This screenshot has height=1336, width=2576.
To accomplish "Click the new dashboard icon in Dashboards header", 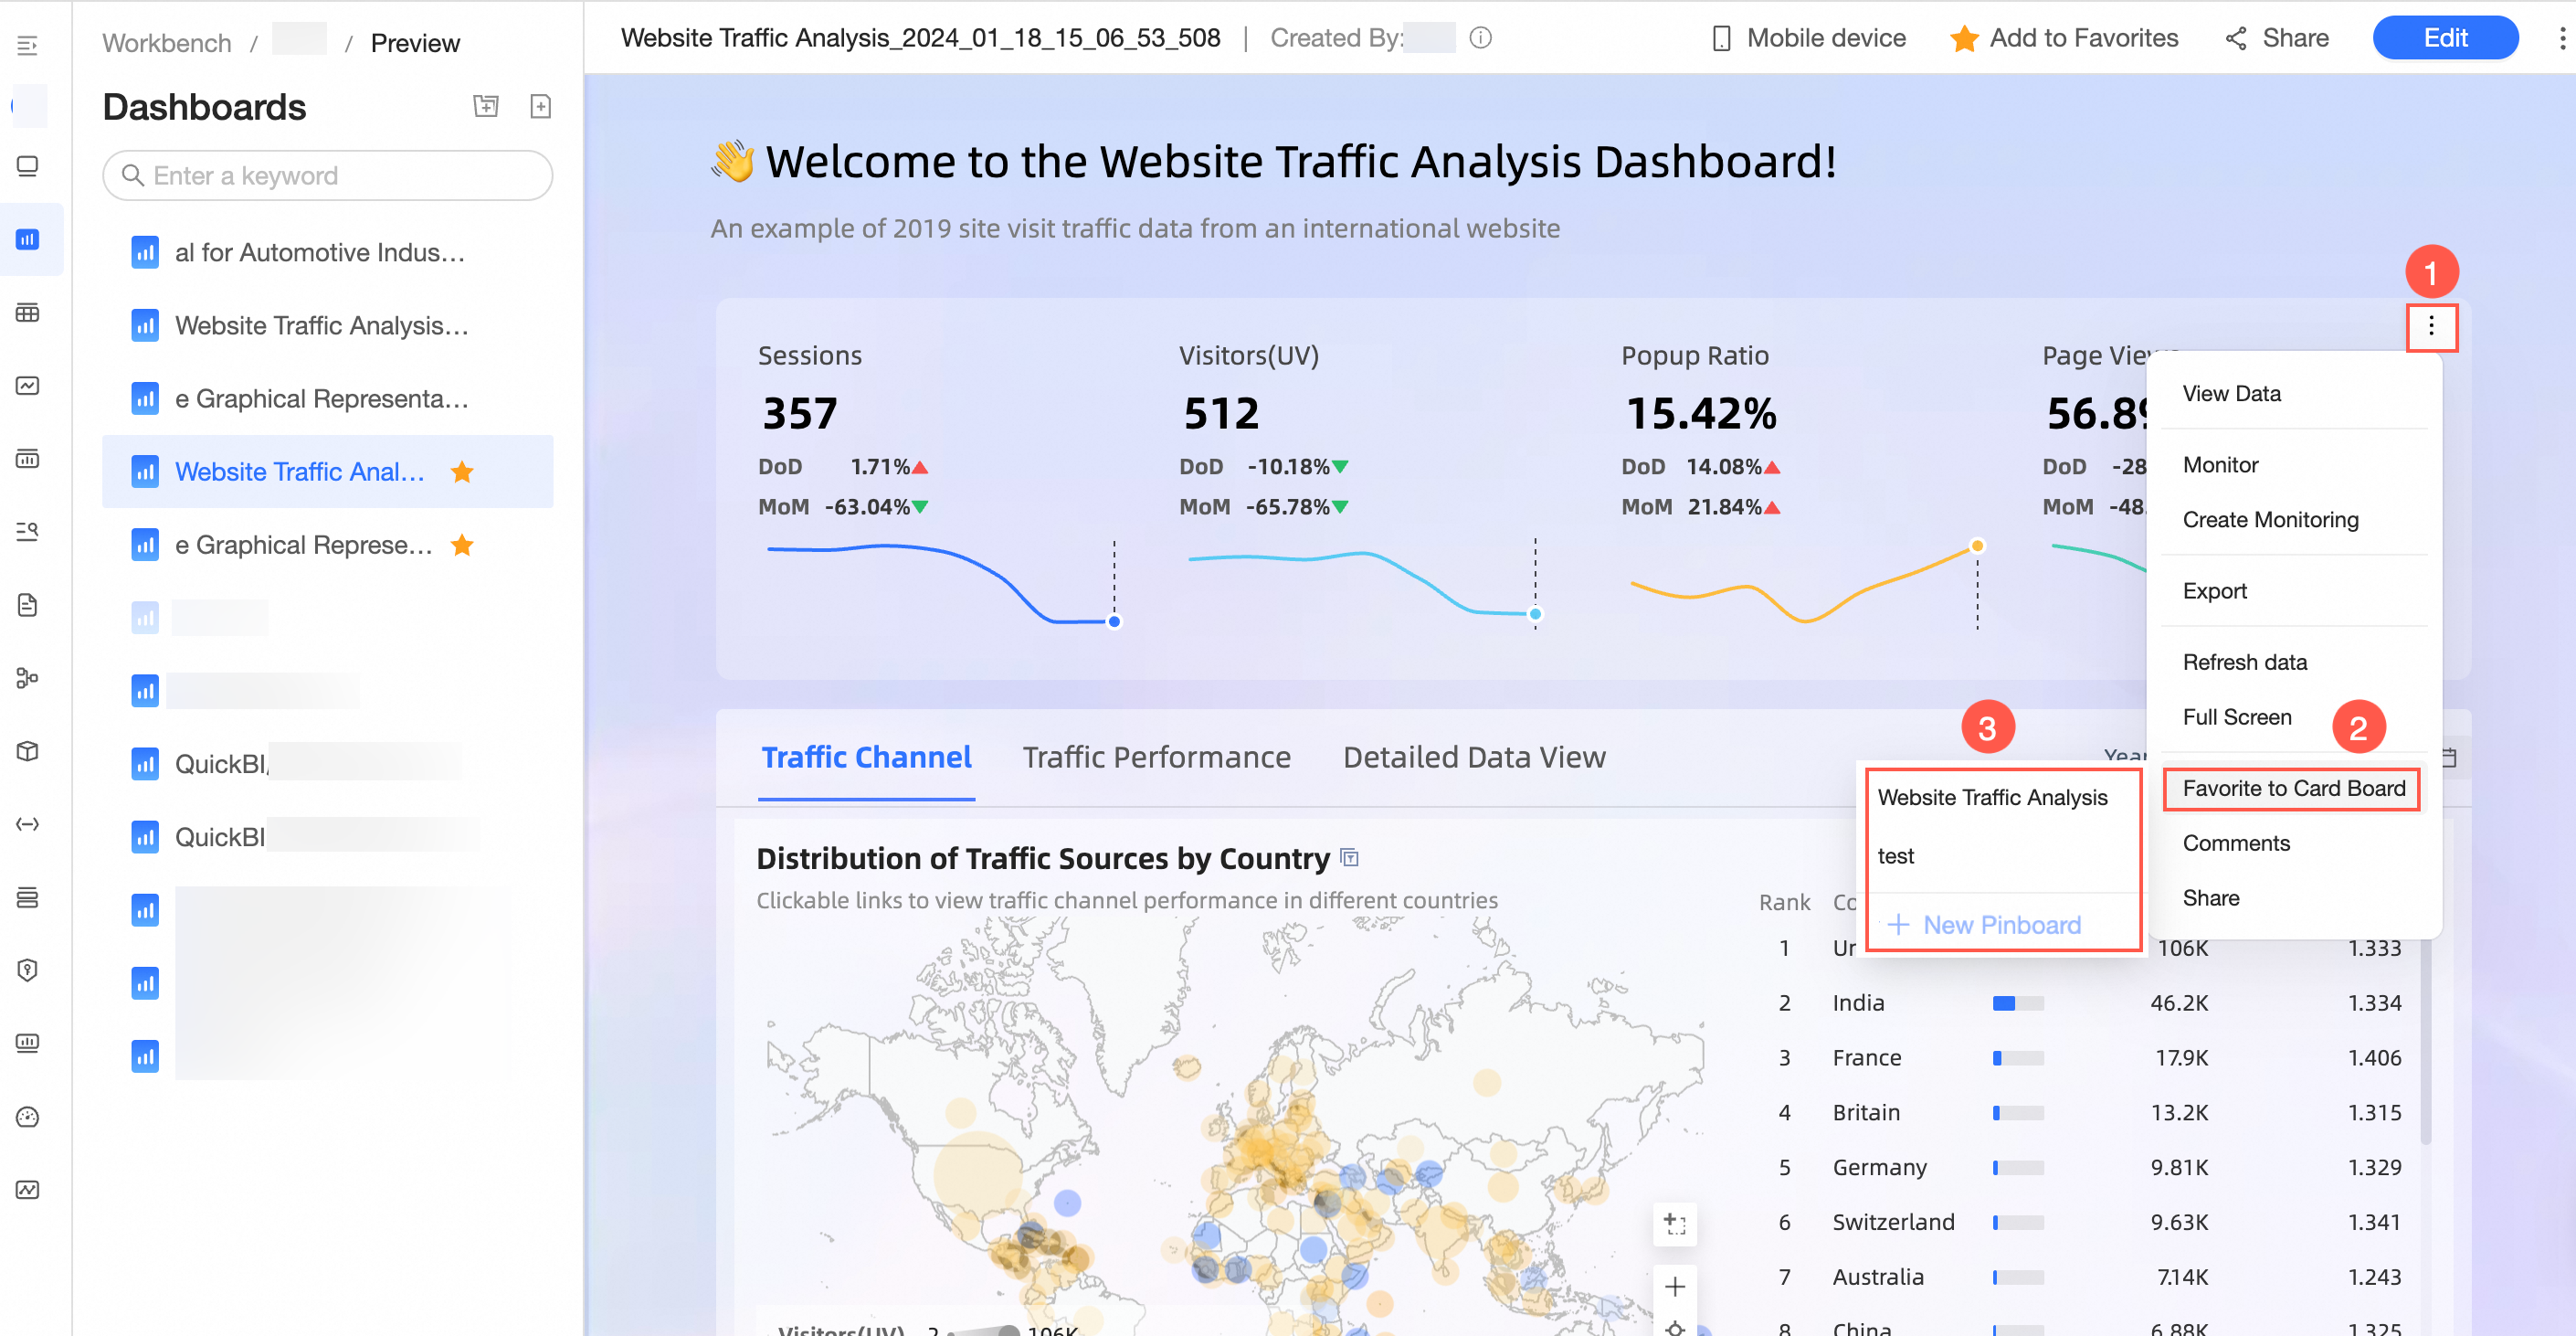I will click(540, 106).
